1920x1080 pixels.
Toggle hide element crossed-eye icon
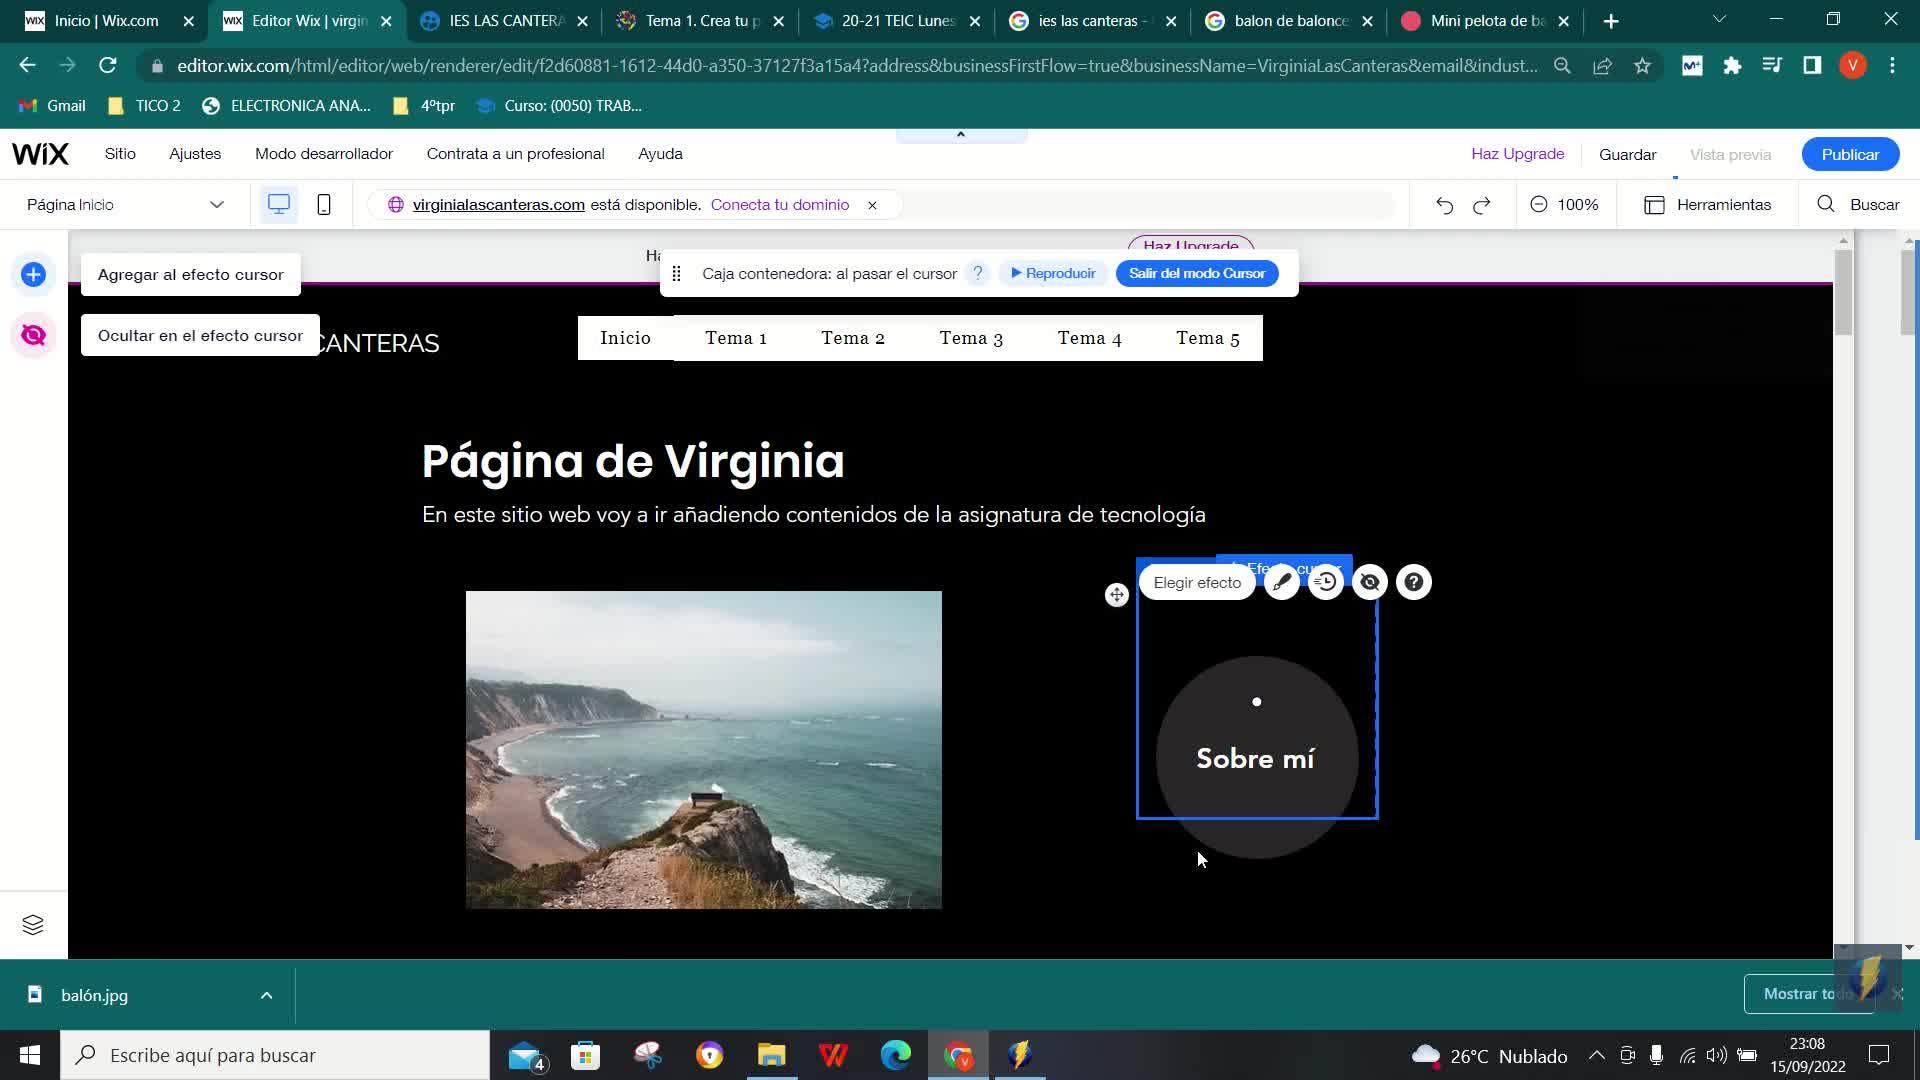coord(1370,582)
